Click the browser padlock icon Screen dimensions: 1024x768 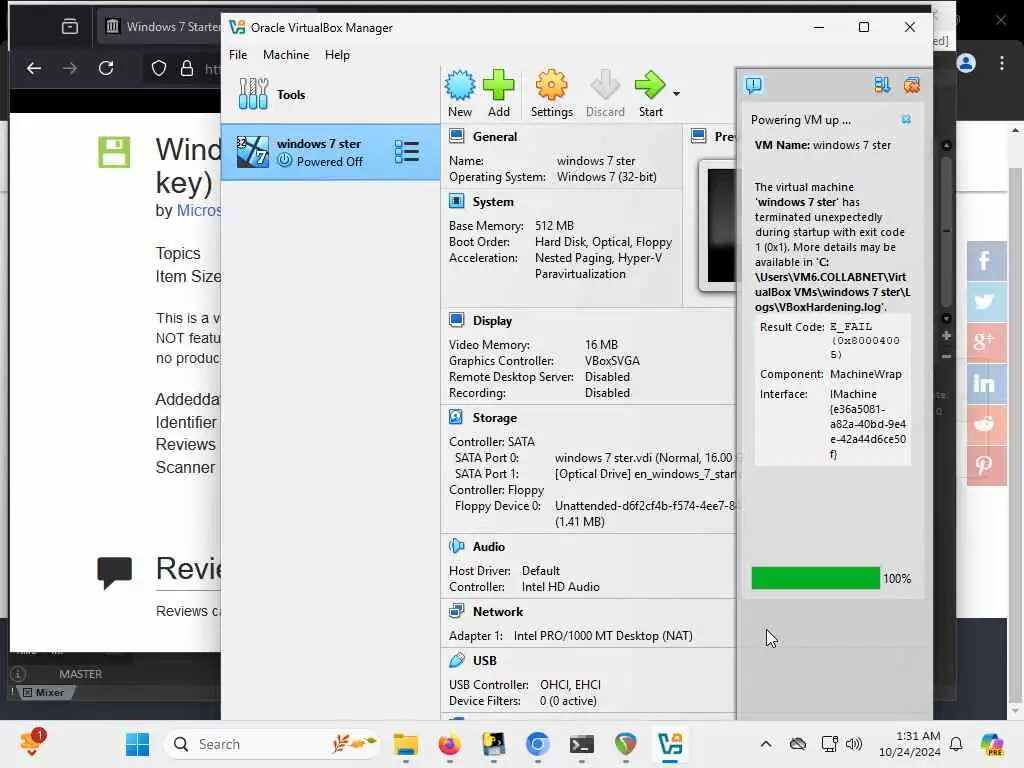187,68
